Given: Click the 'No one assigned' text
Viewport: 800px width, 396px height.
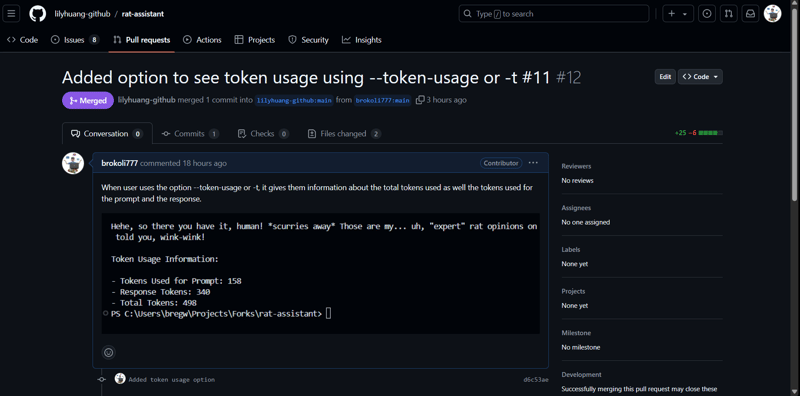Looking at the screenshot, I should point(586,222).
